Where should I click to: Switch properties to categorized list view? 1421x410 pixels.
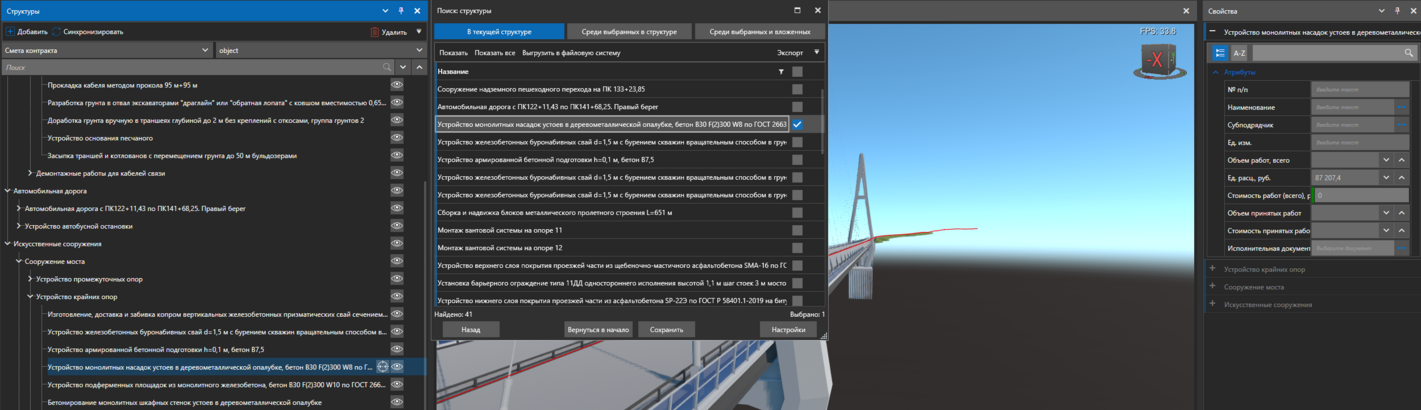[1220, 53]
